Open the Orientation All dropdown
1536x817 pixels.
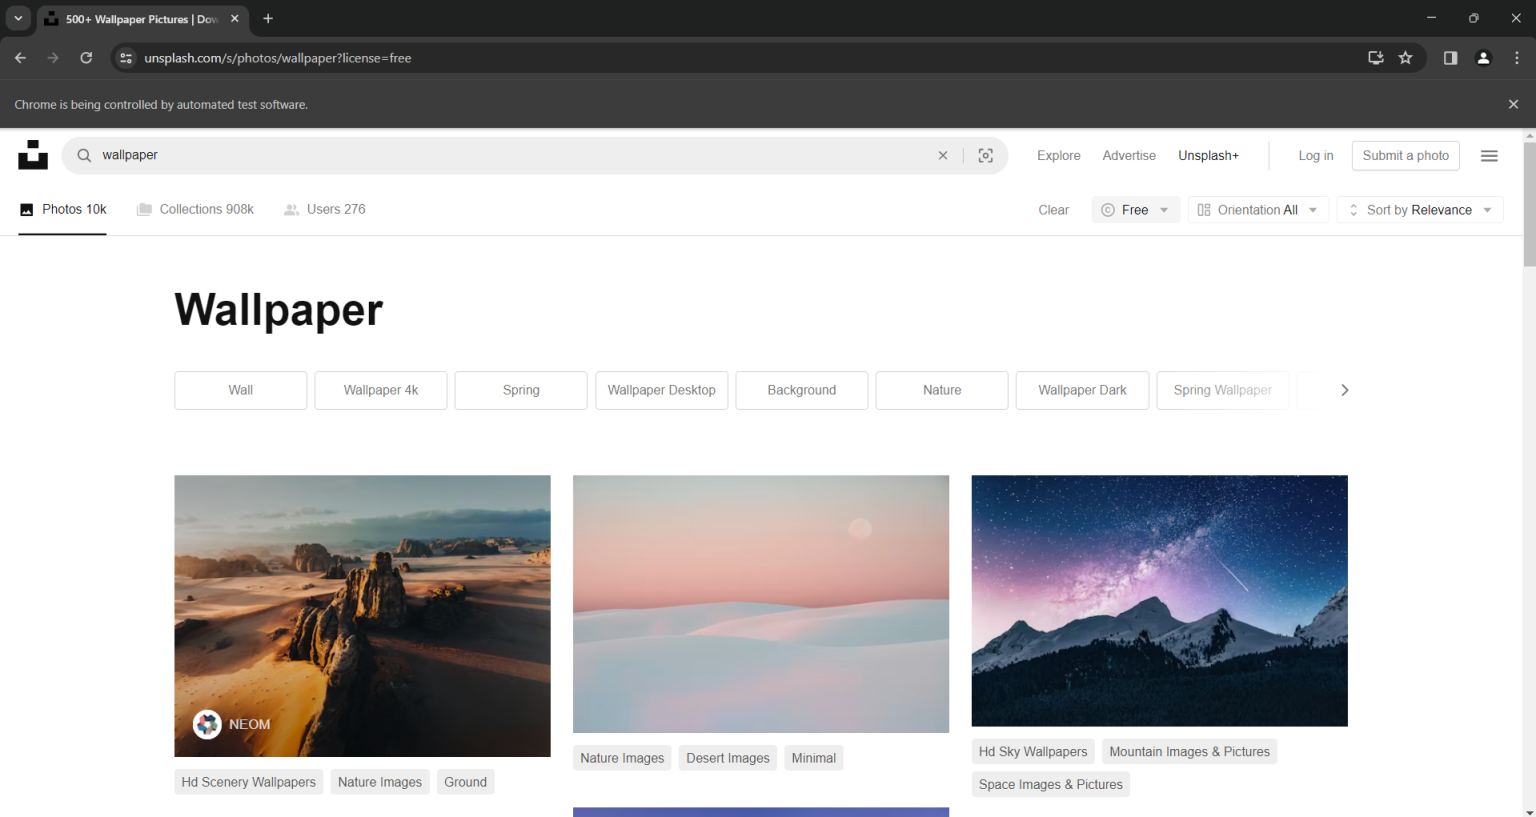coord(1258,209)
